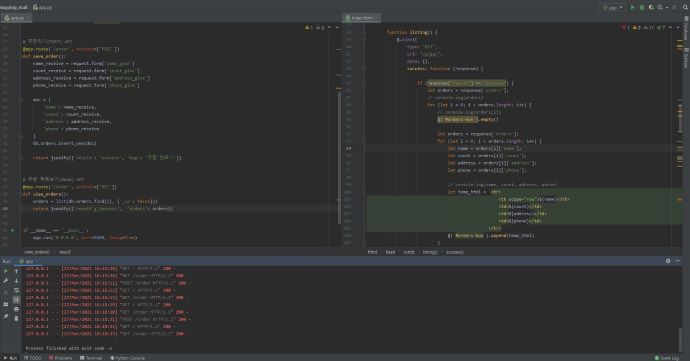Open the Python Console tool window

pyautogui.click(x=128, y=358)
